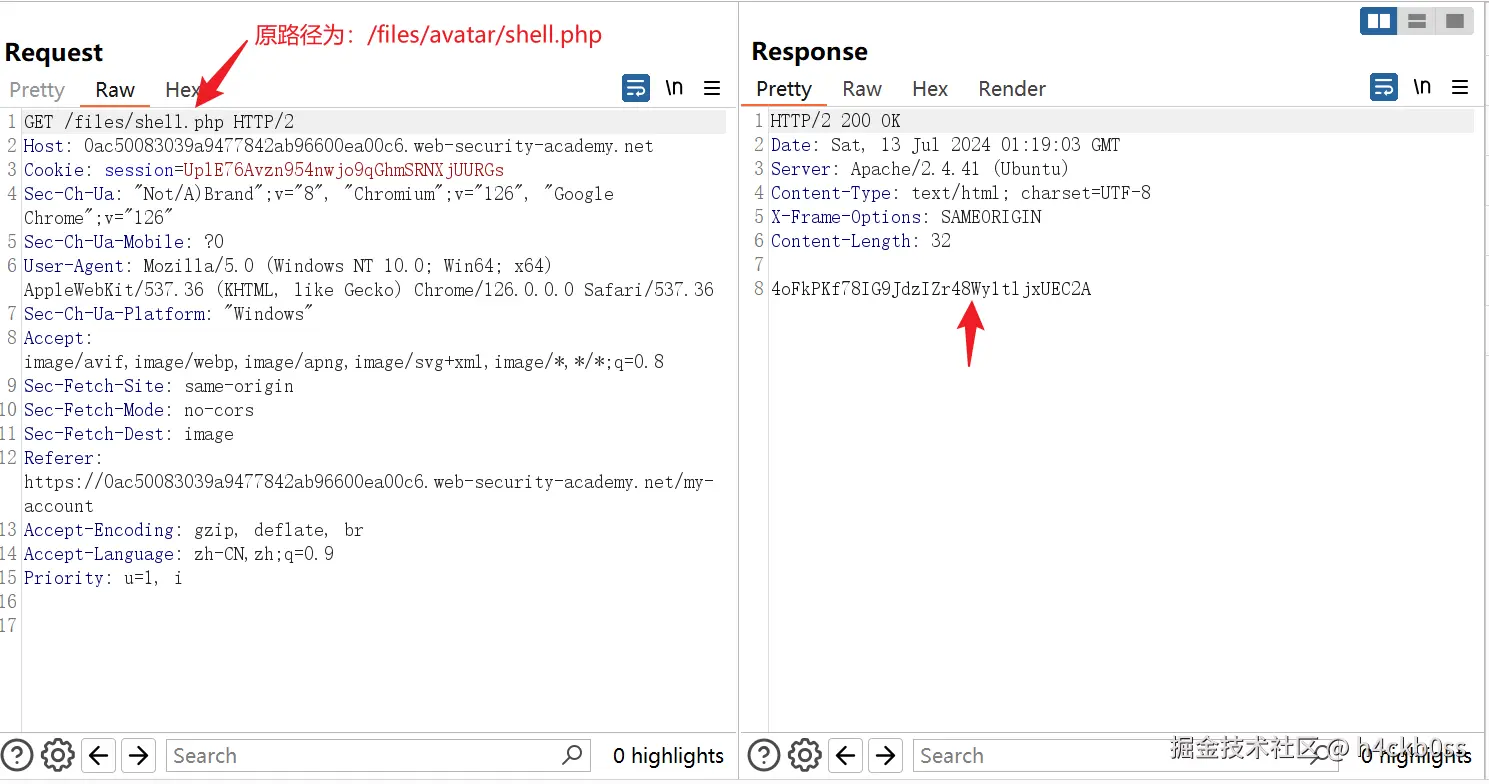Click the Priority: u=1, i line
The width and height of the screenshot is (1489, 784).
[103, 578]
